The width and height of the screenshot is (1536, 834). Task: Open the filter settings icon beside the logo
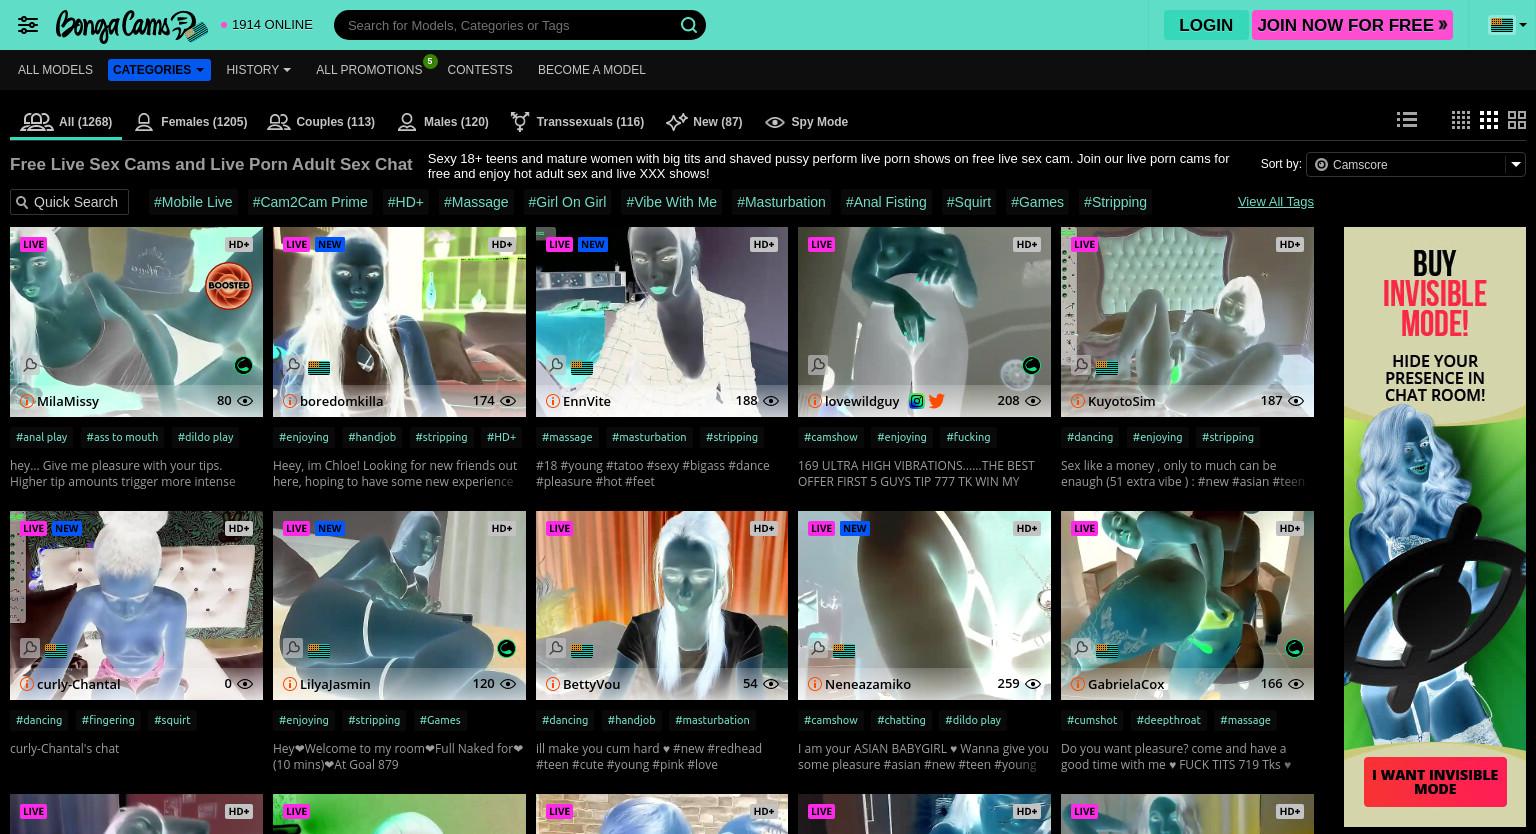tap(28, 25)
